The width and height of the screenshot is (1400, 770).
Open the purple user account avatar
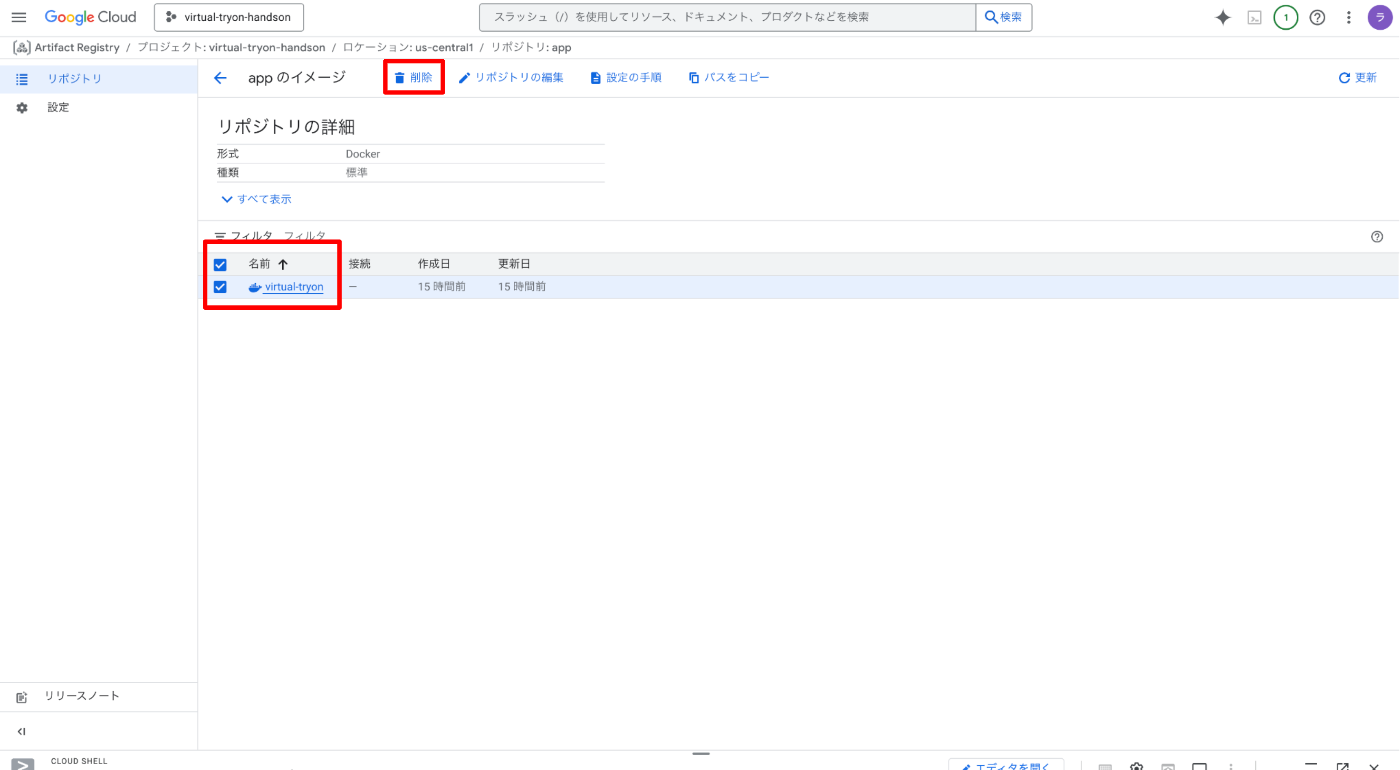pyautogui.click(x=1380, y=17)
